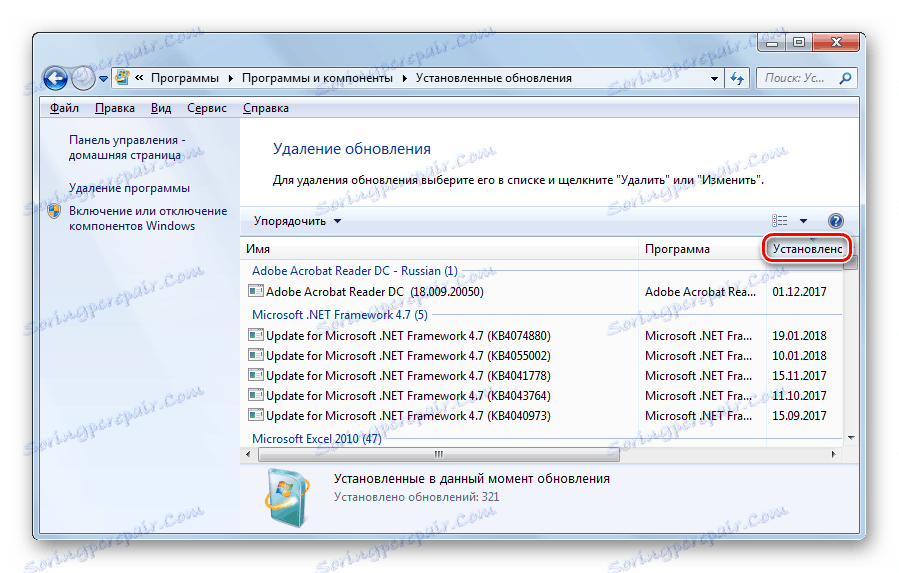Sort by the Установлено column header

807,249
